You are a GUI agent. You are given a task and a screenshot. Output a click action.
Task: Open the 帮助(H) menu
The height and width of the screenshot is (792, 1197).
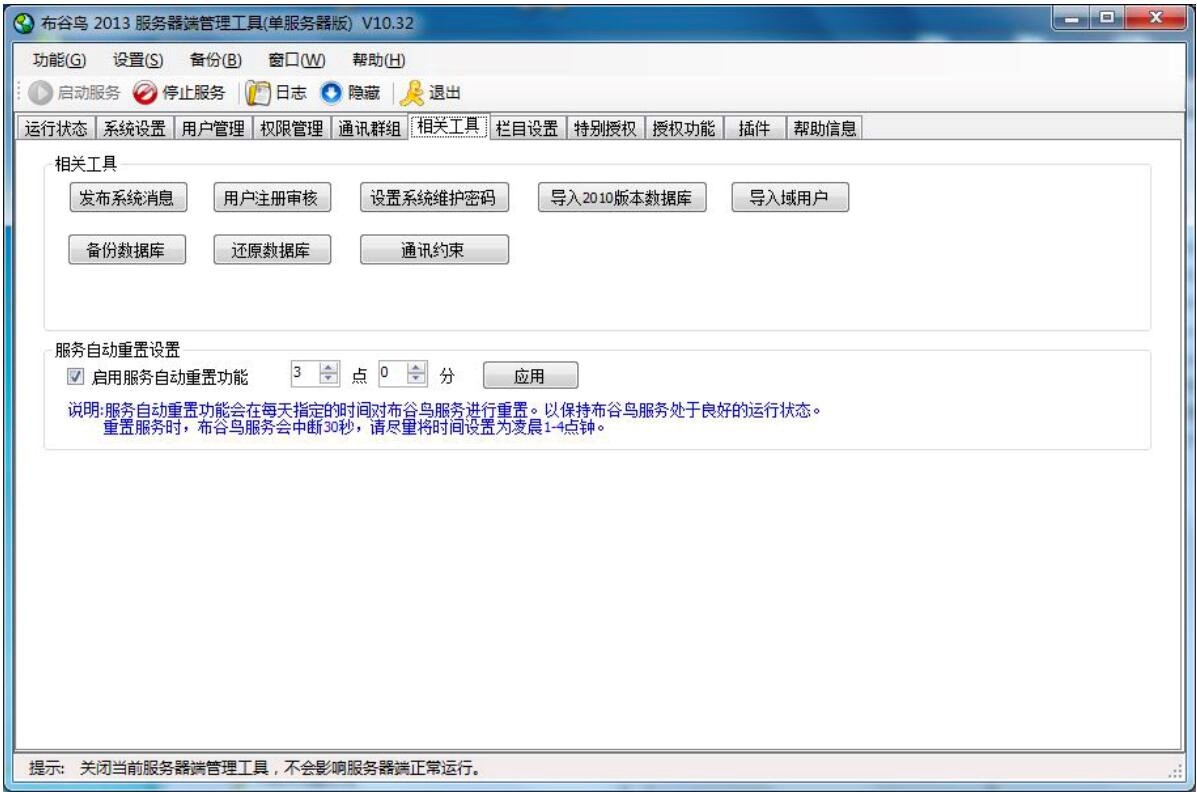pyautogui.click(x=378, y=60)
